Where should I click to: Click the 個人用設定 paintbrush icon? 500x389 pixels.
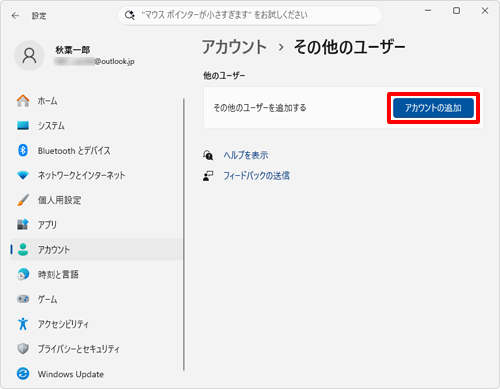(x=23, y=200)
